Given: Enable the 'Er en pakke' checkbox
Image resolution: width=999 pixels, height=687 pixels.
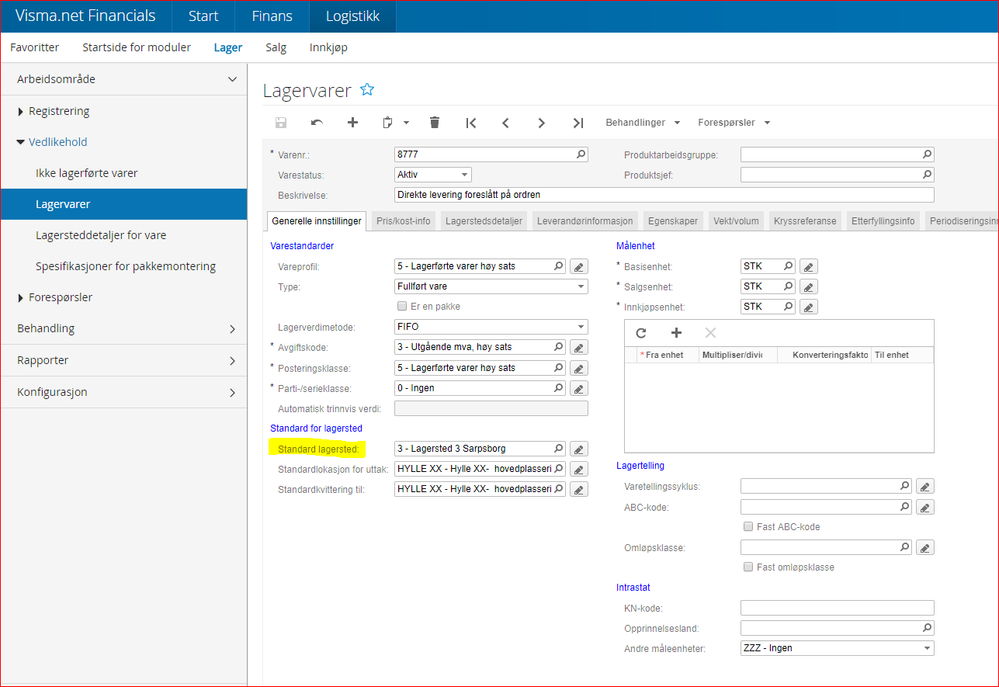Looking at the screenshot, I should click(x=402, y=306).
